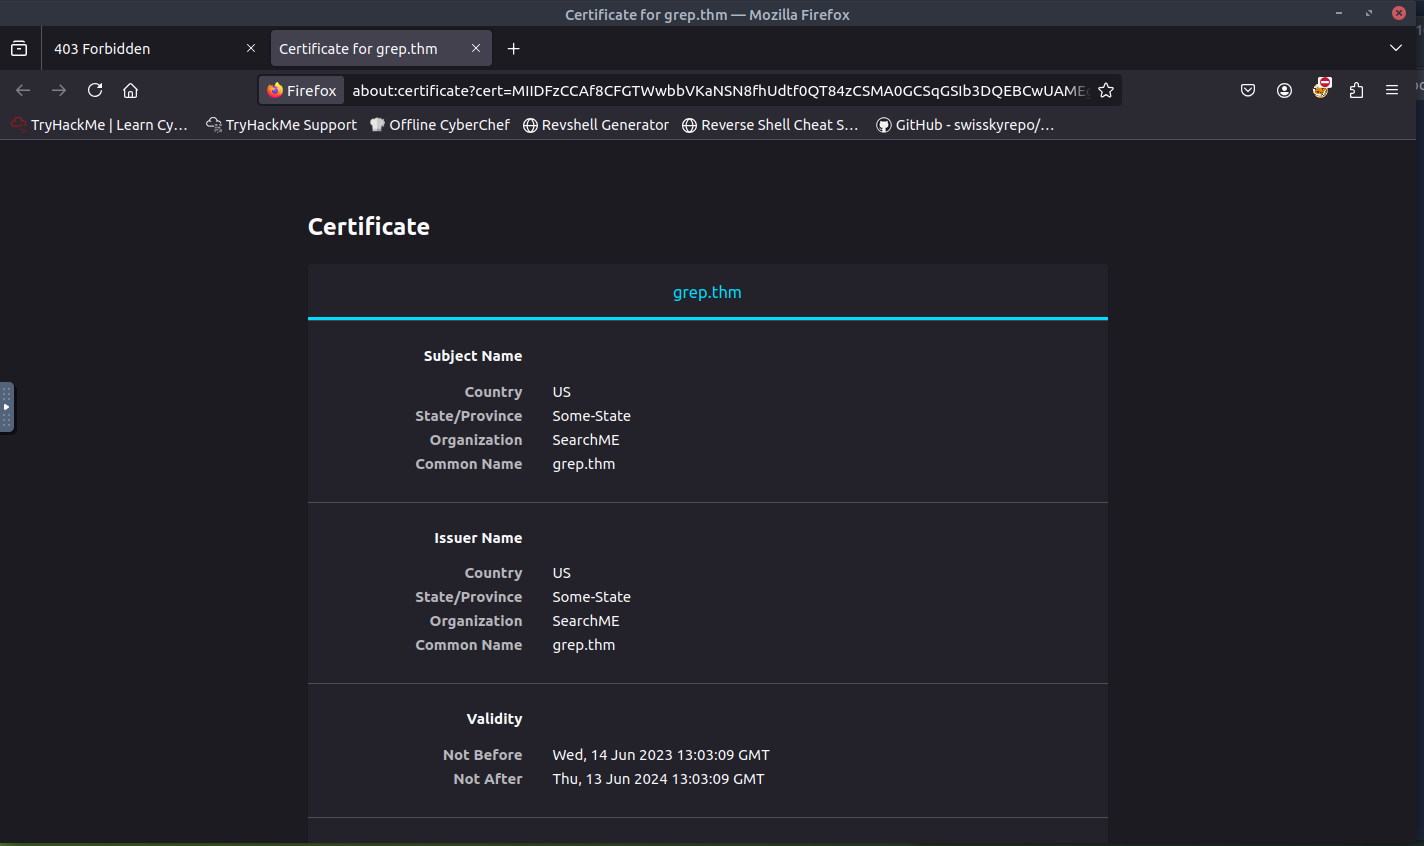Click the reload page icon
The height and width of the screenshot is (846, 1424).
[95, 90]
